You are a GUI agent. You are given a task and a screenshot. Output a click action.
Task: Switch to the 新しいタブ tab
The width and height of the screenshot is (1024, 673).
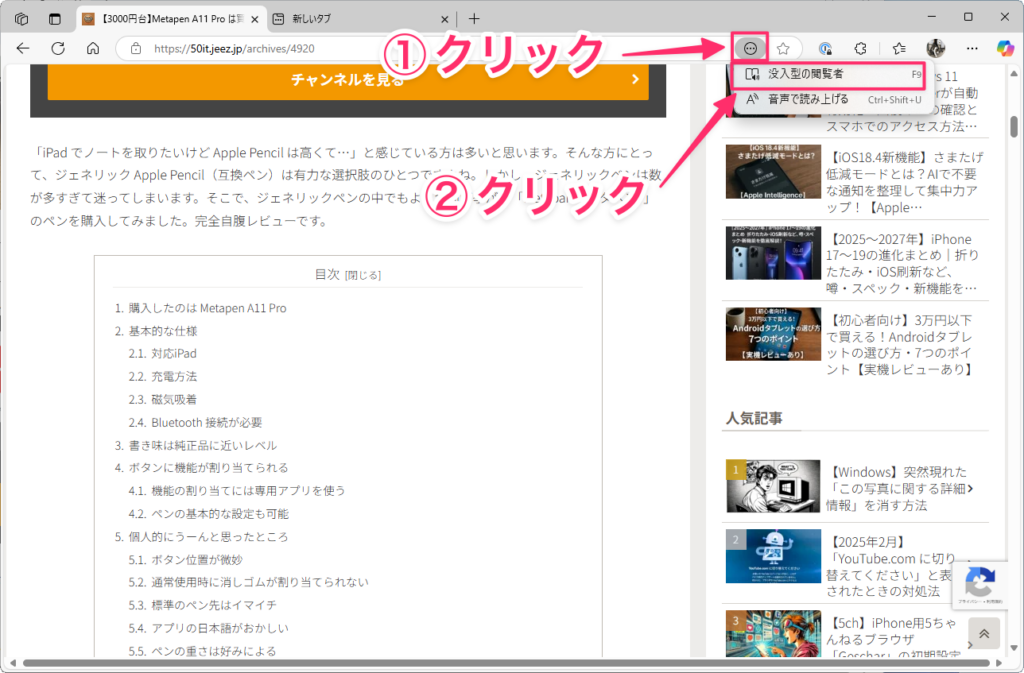point(360,19)
